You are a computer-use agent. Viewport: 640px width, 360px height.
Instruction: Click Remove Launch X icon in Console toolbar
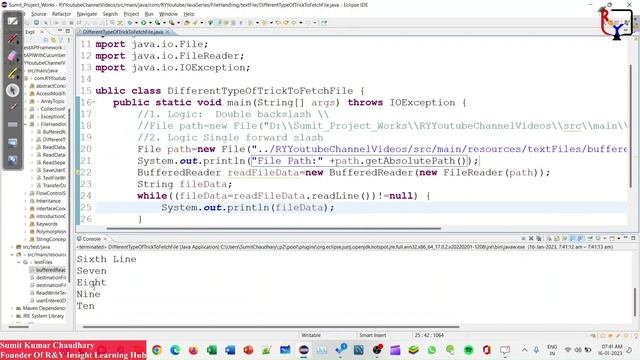coord(531,238)
